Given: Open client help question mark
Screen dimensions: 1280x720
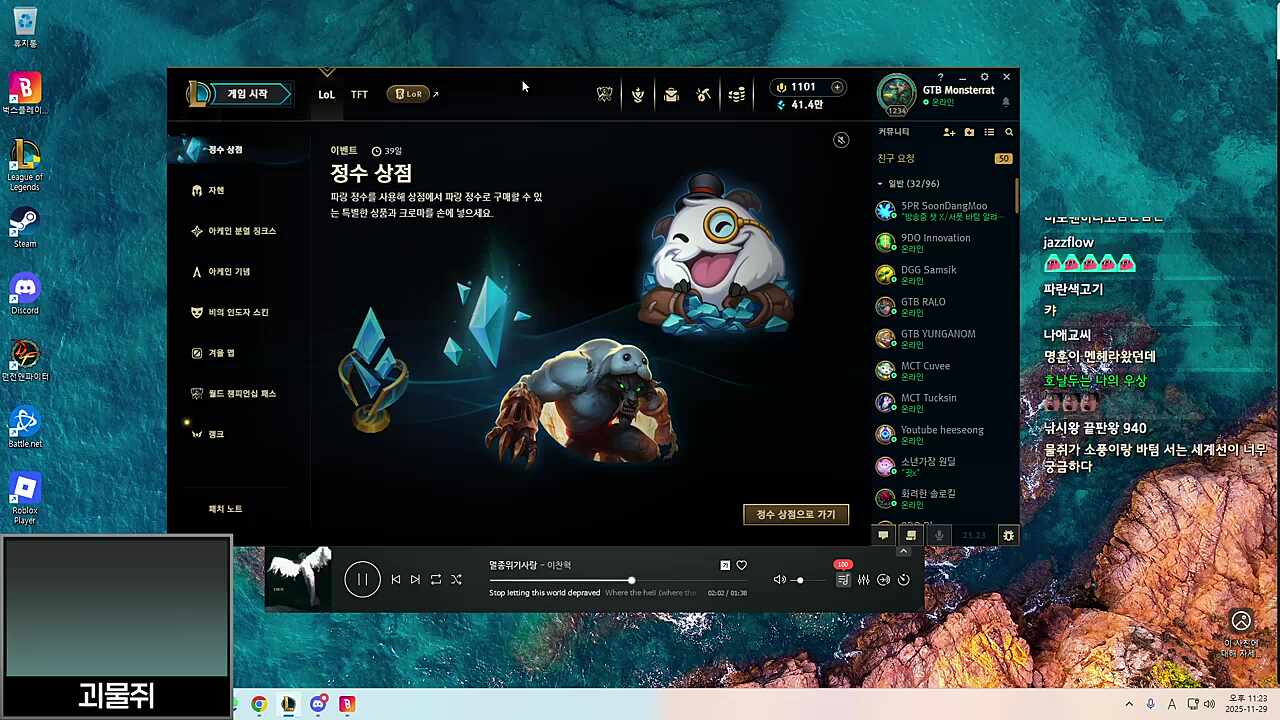Looking at the screenshot, I should (940, 77).
